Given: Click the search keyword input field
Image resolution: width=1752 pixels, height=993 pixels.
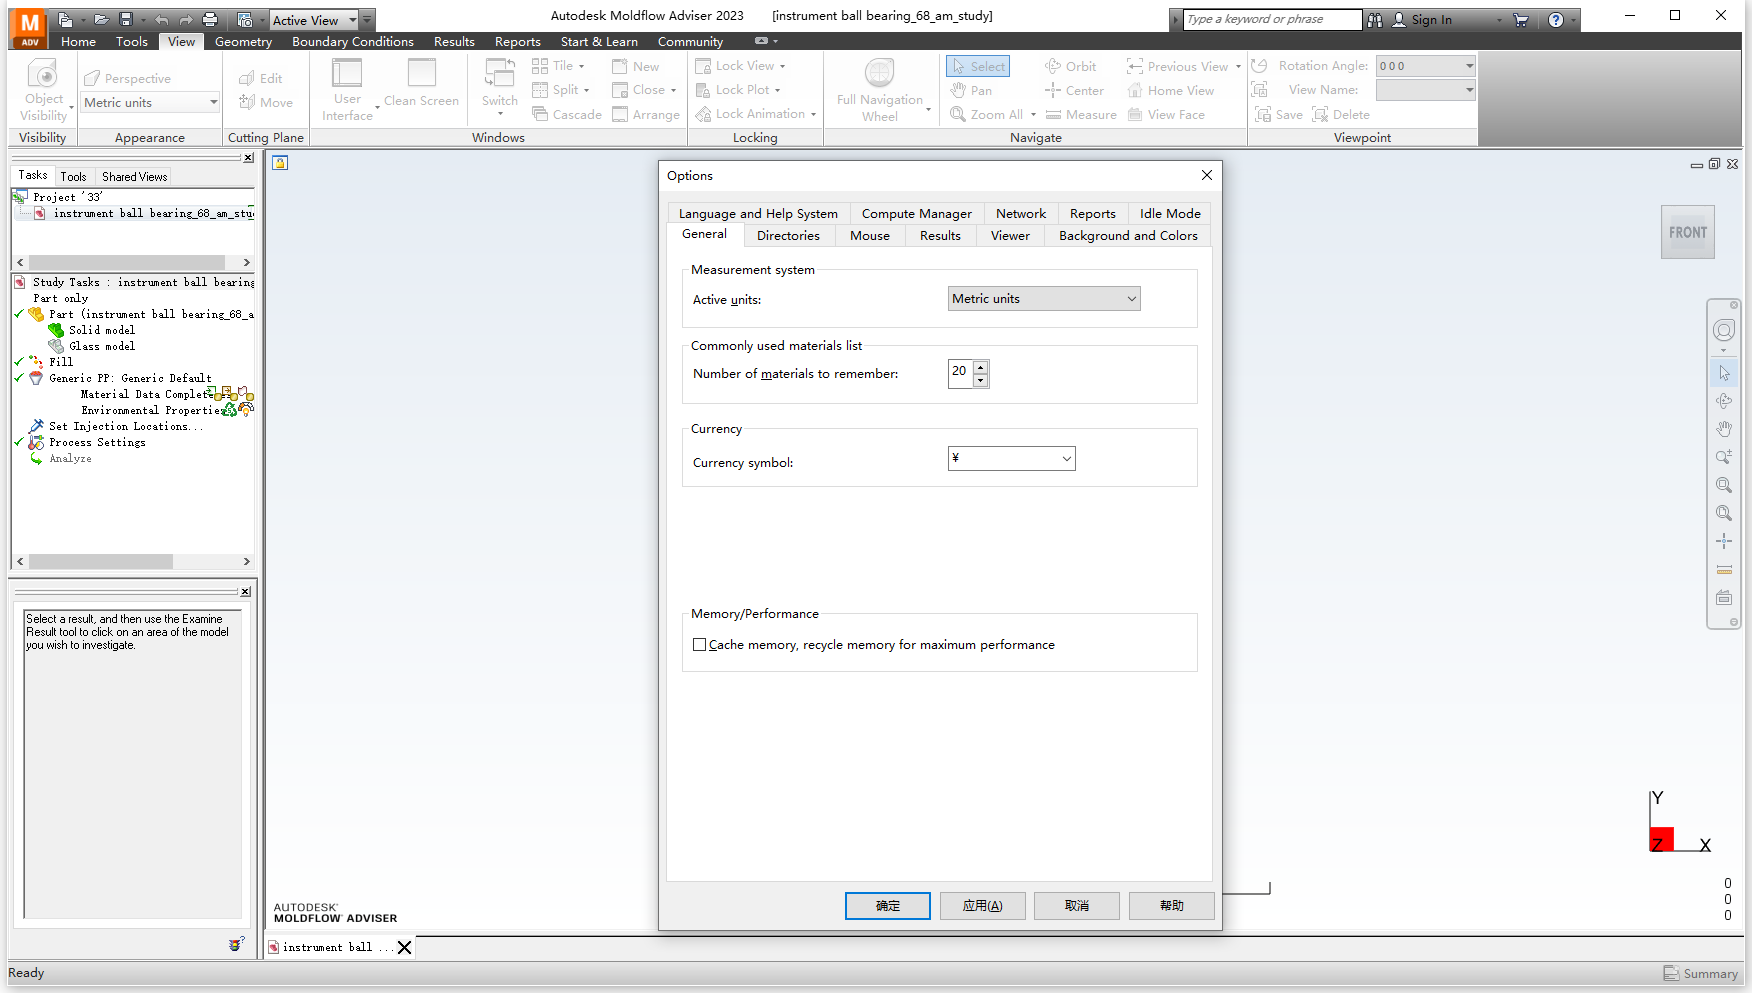Looking at the screenshot, I should pos(1272,19).
